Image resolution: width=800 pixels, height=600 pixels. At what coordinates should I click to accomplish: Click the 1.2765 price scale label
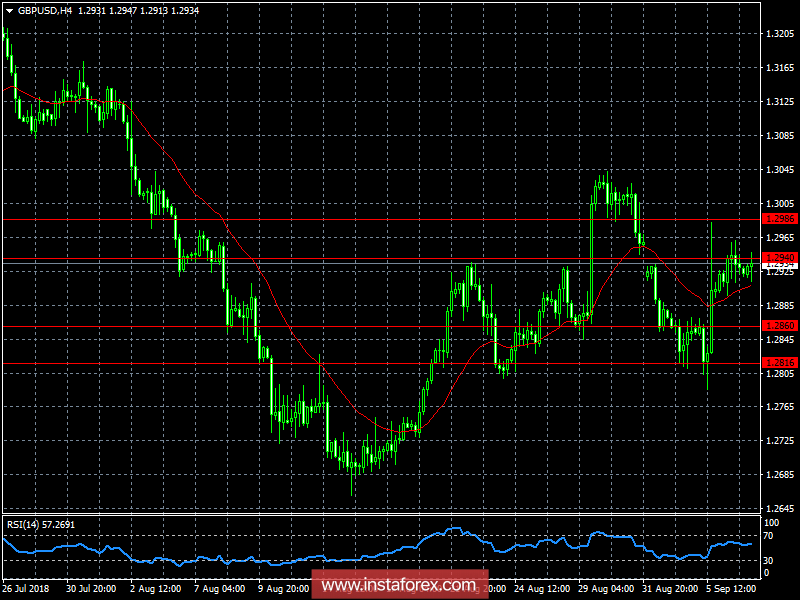tap(780, 407)
